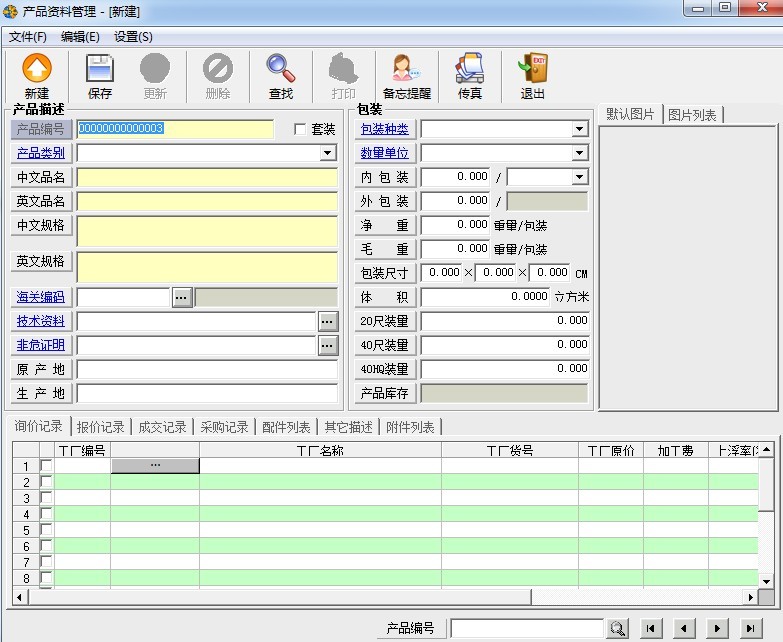The height and width of the screenshot is (642, 783).
Task: Toggle the 套装 checkbox
Action: click(300, 129)
